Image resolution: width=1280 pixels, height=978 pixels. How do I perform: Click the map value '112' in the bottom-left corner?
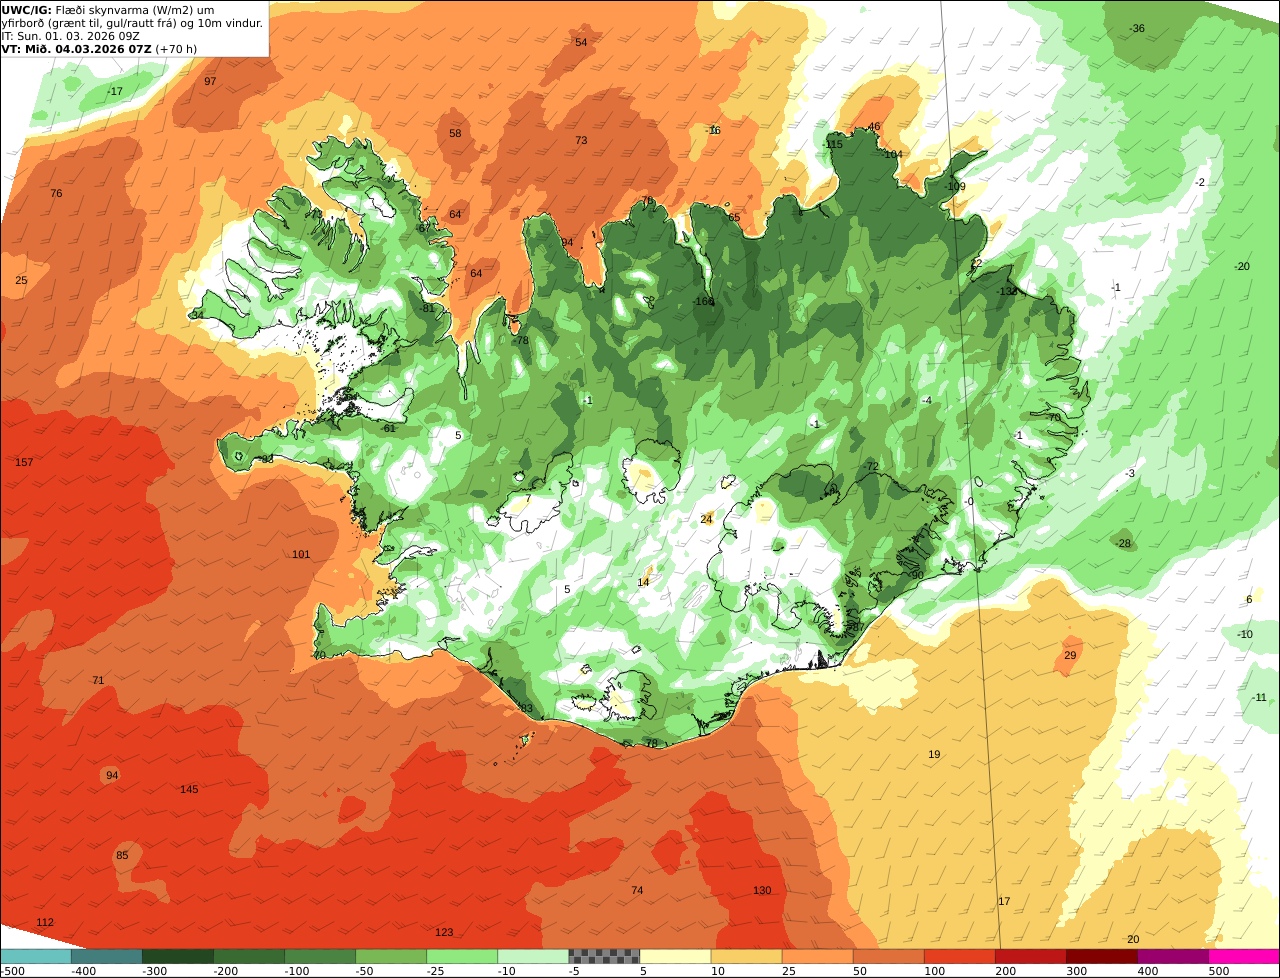[x=45, y=922]
